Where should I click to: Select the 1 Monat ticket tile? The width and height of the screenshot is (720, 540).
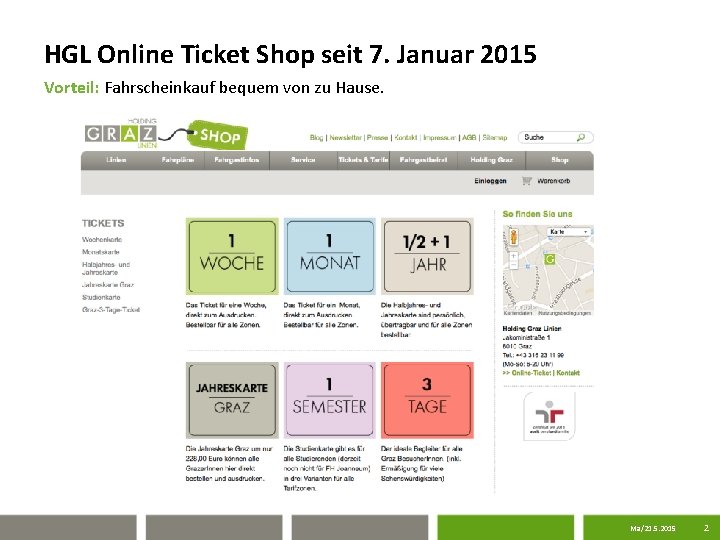click(x=330, y=256)
